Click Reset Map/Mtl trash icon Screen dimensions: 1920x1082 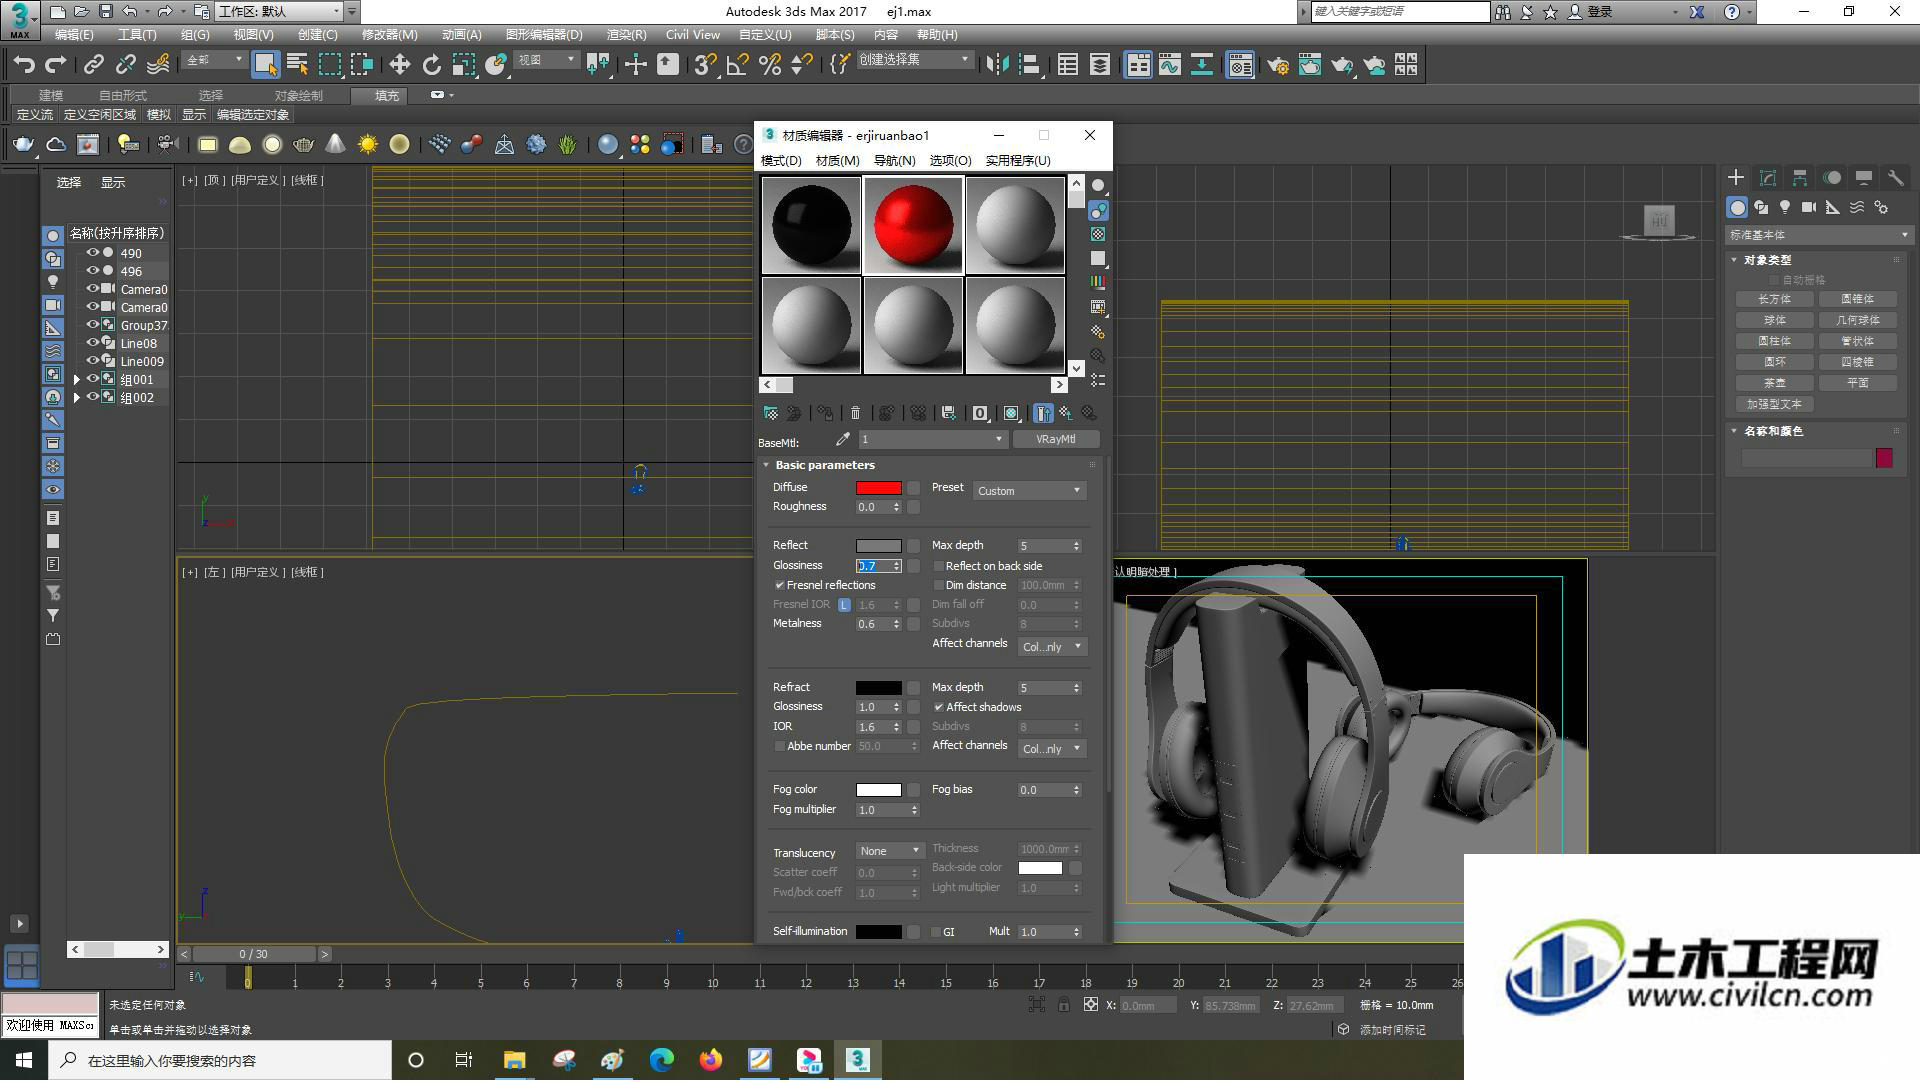855,413
